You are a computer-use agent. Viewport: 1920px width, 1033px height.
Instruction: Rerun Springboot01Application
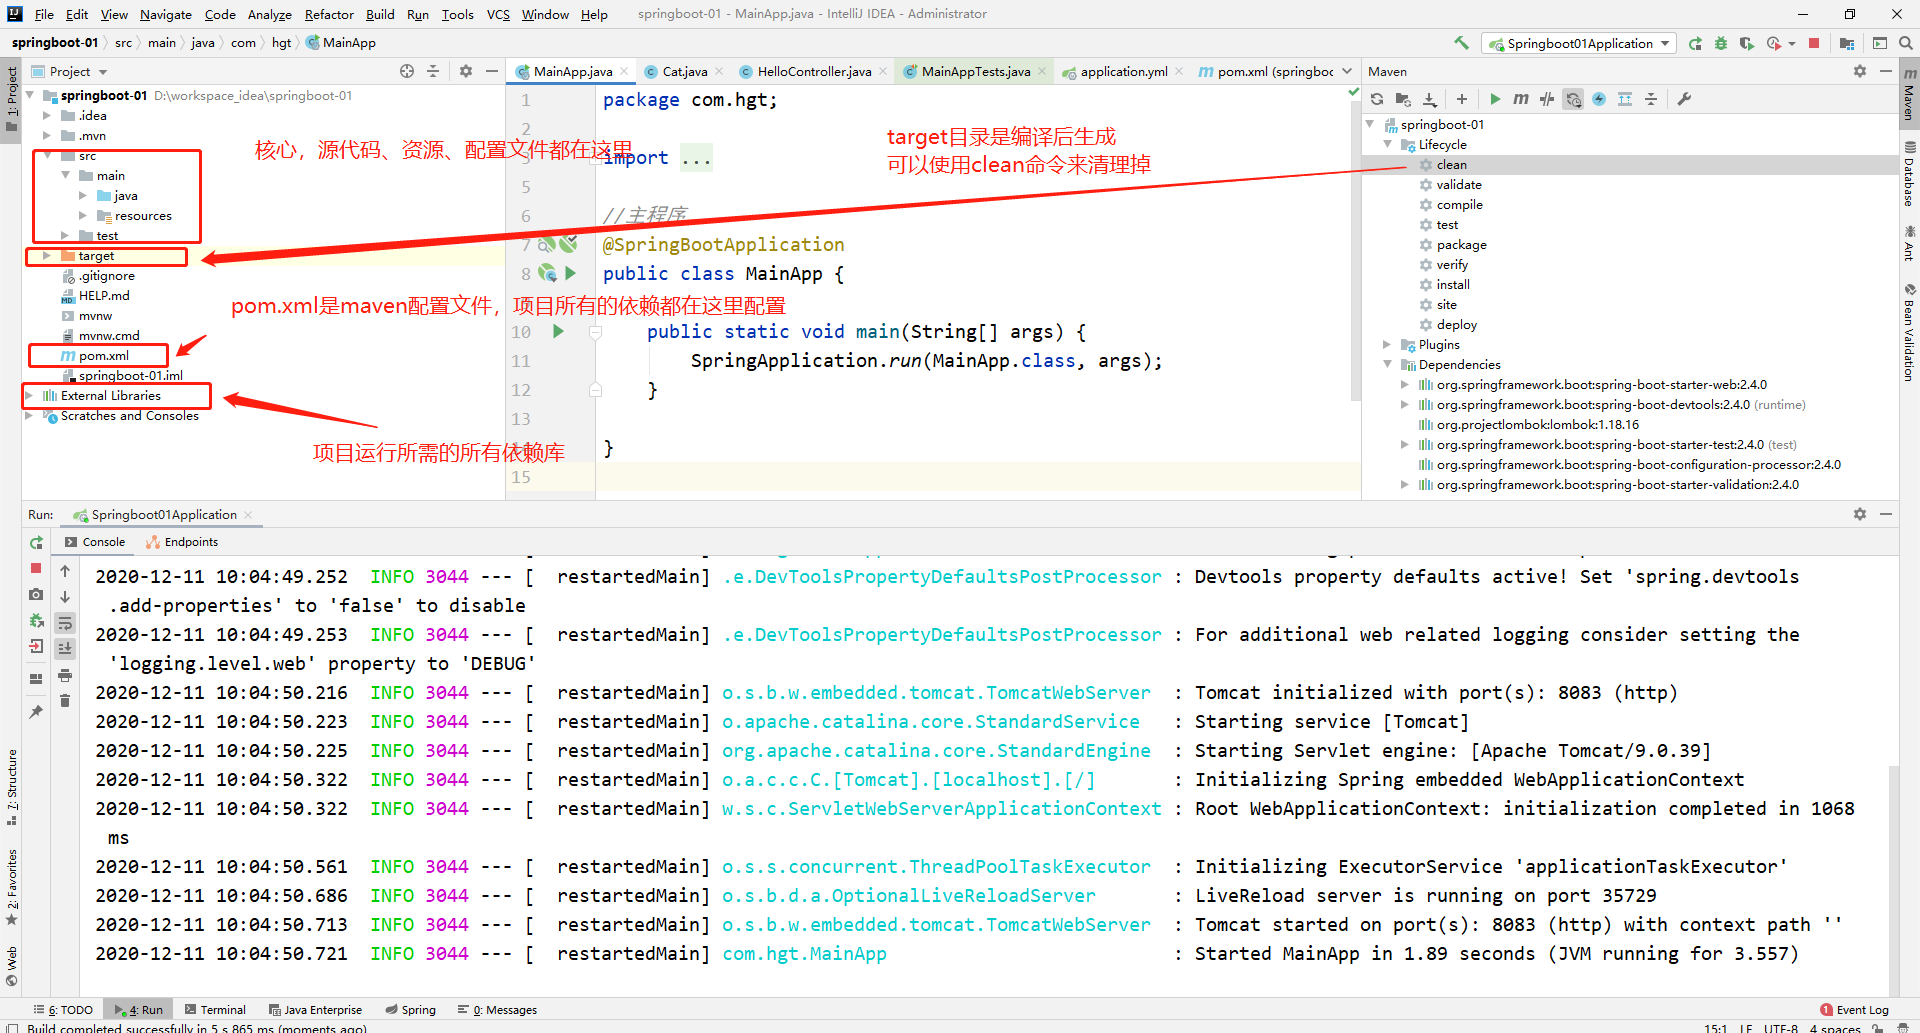[x=36, y=542]
